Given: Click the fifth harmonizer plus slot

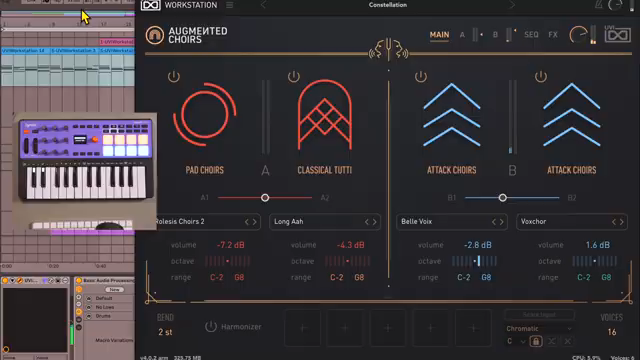Looking at the screenshot, I should 473,328.
